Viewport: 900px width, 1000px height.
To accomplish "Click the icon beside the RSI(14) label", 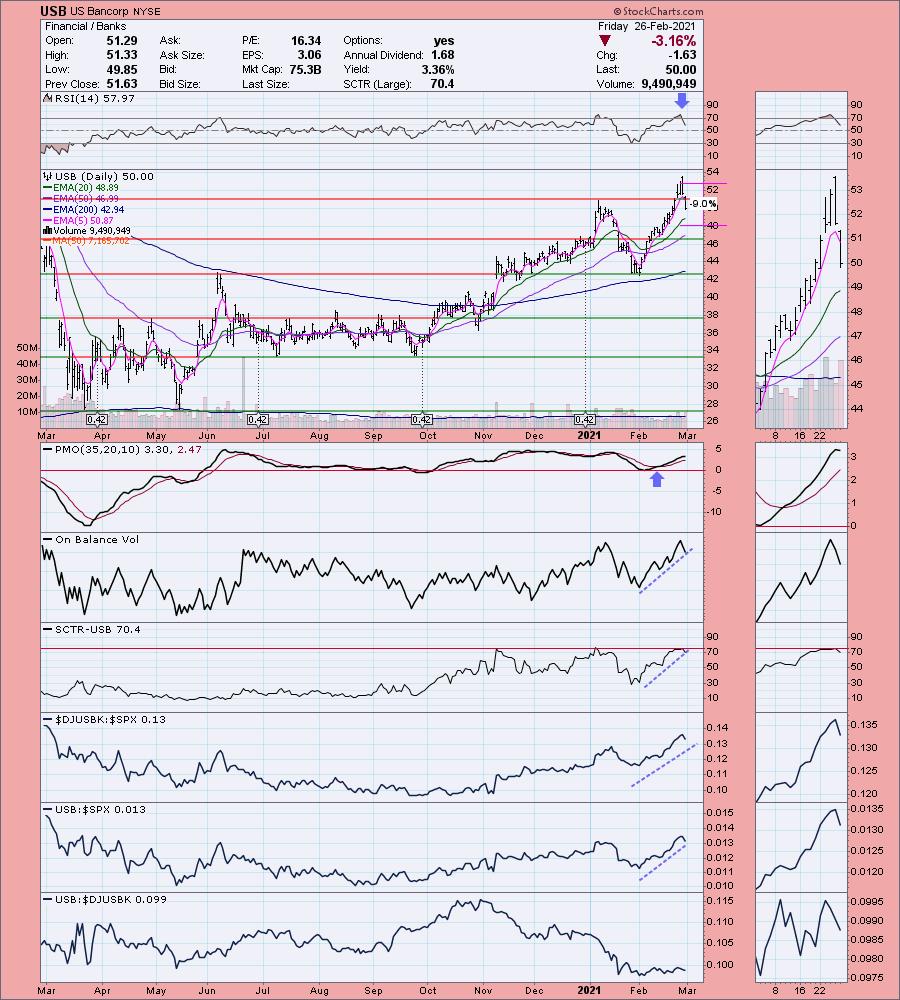I will point(48,98).
